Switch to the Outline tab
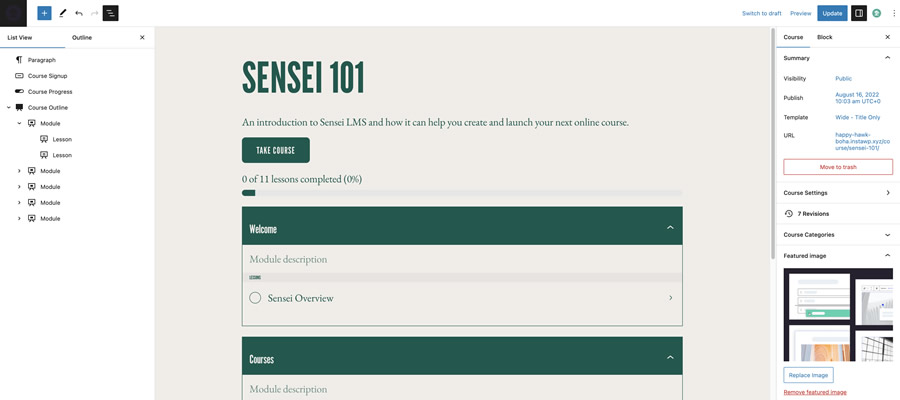 click(x=82, y=37)
